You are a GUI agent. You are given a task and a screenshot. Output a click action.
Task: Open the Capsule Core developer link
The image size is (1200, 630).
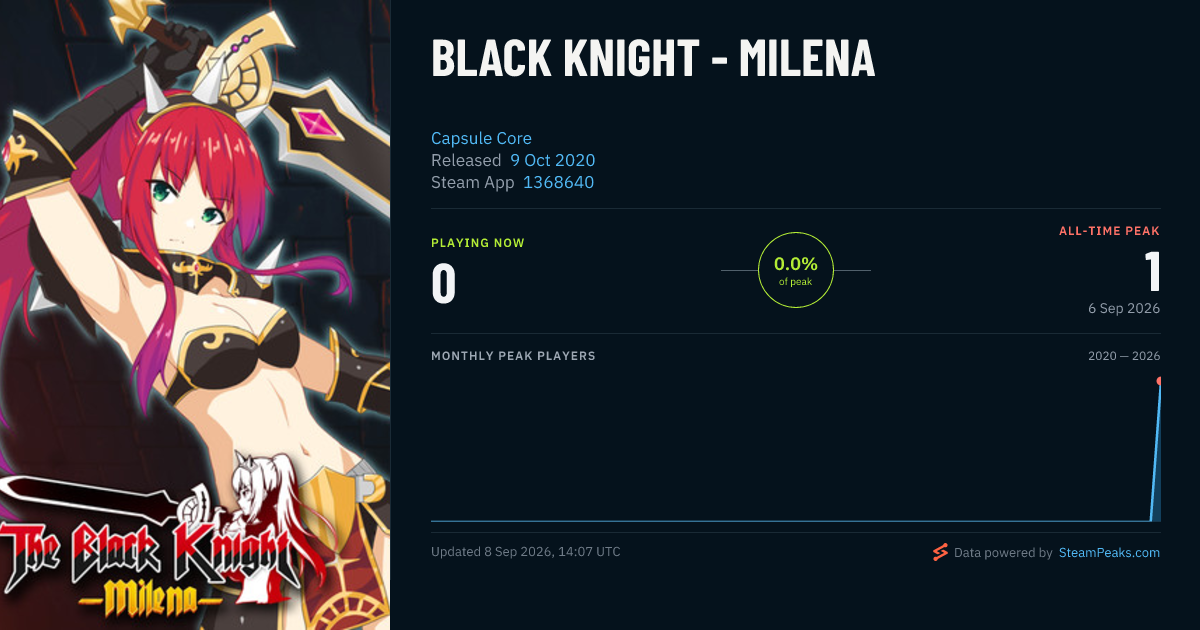coord(481,138)
